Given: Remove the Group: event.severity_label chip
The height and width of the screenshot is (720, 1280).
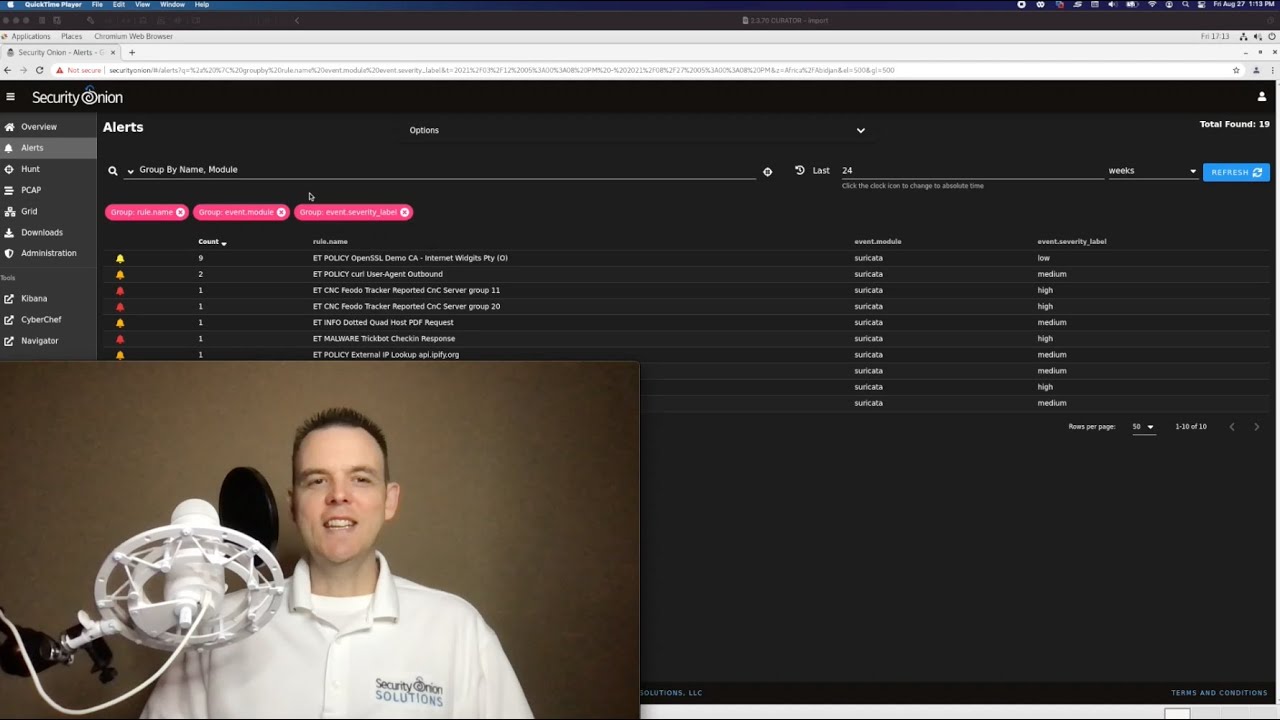Looking at the screenshot, I should pyautogui.click(x=404, y=212).
